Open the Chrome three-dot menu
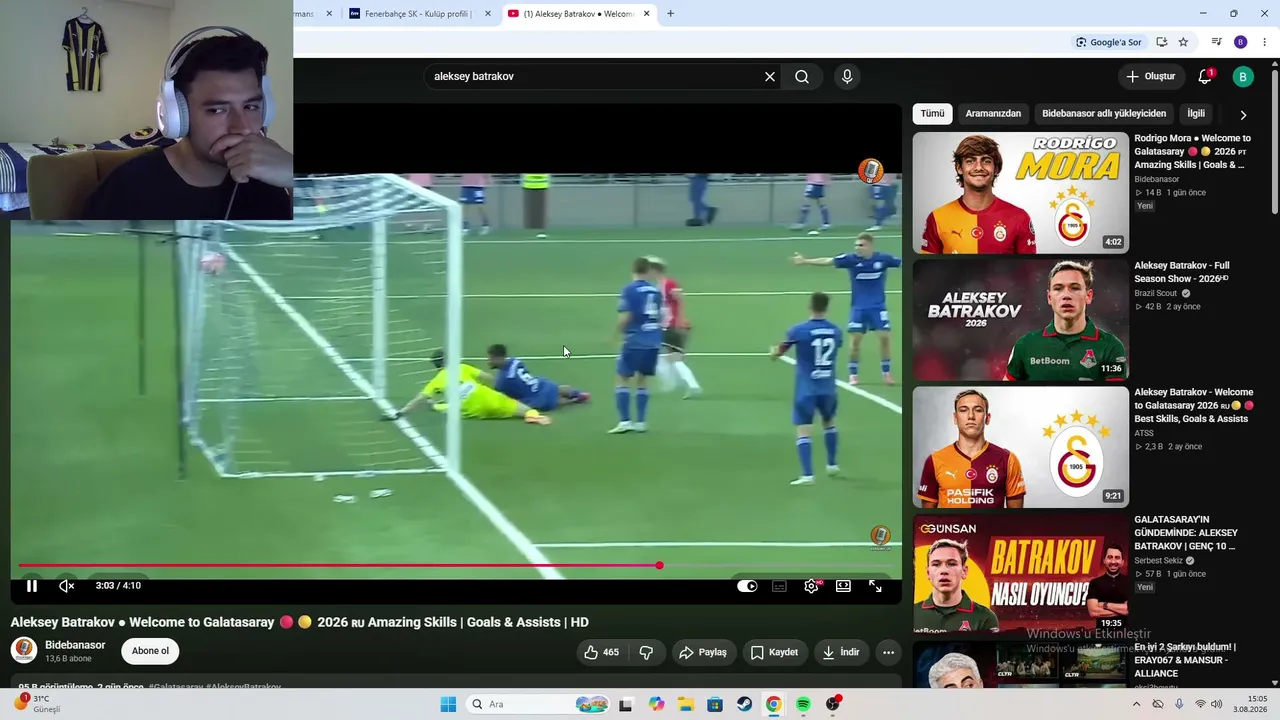 1265,42
